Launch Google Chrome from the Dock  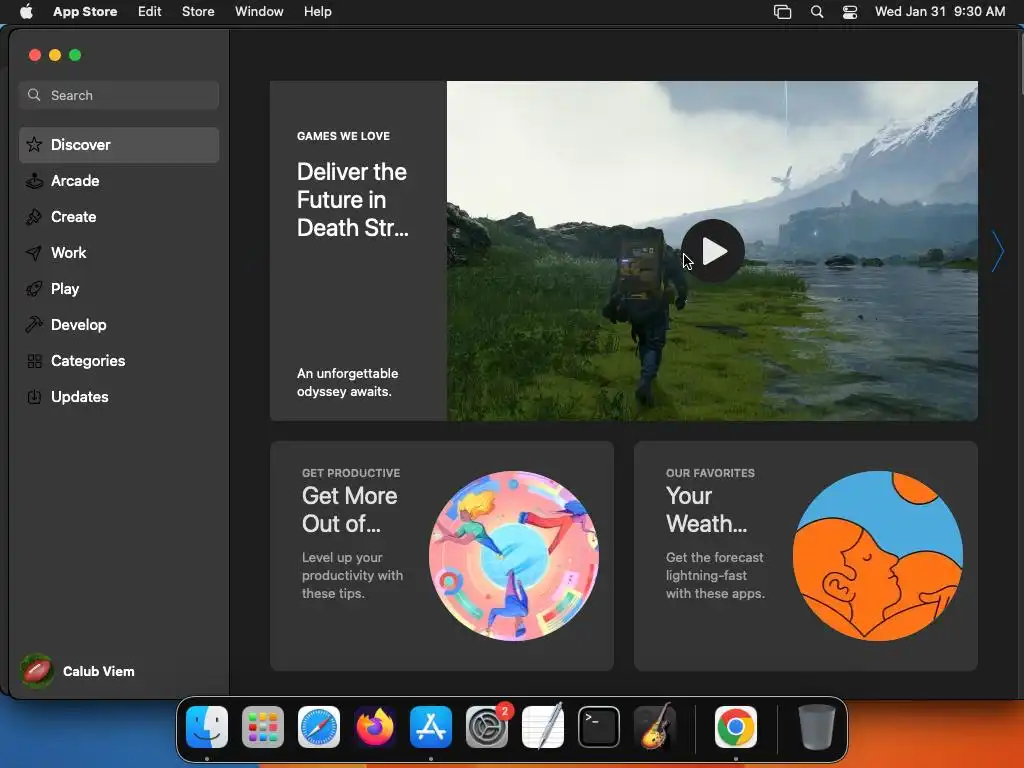pyautogui.click(x=736, y=727)
